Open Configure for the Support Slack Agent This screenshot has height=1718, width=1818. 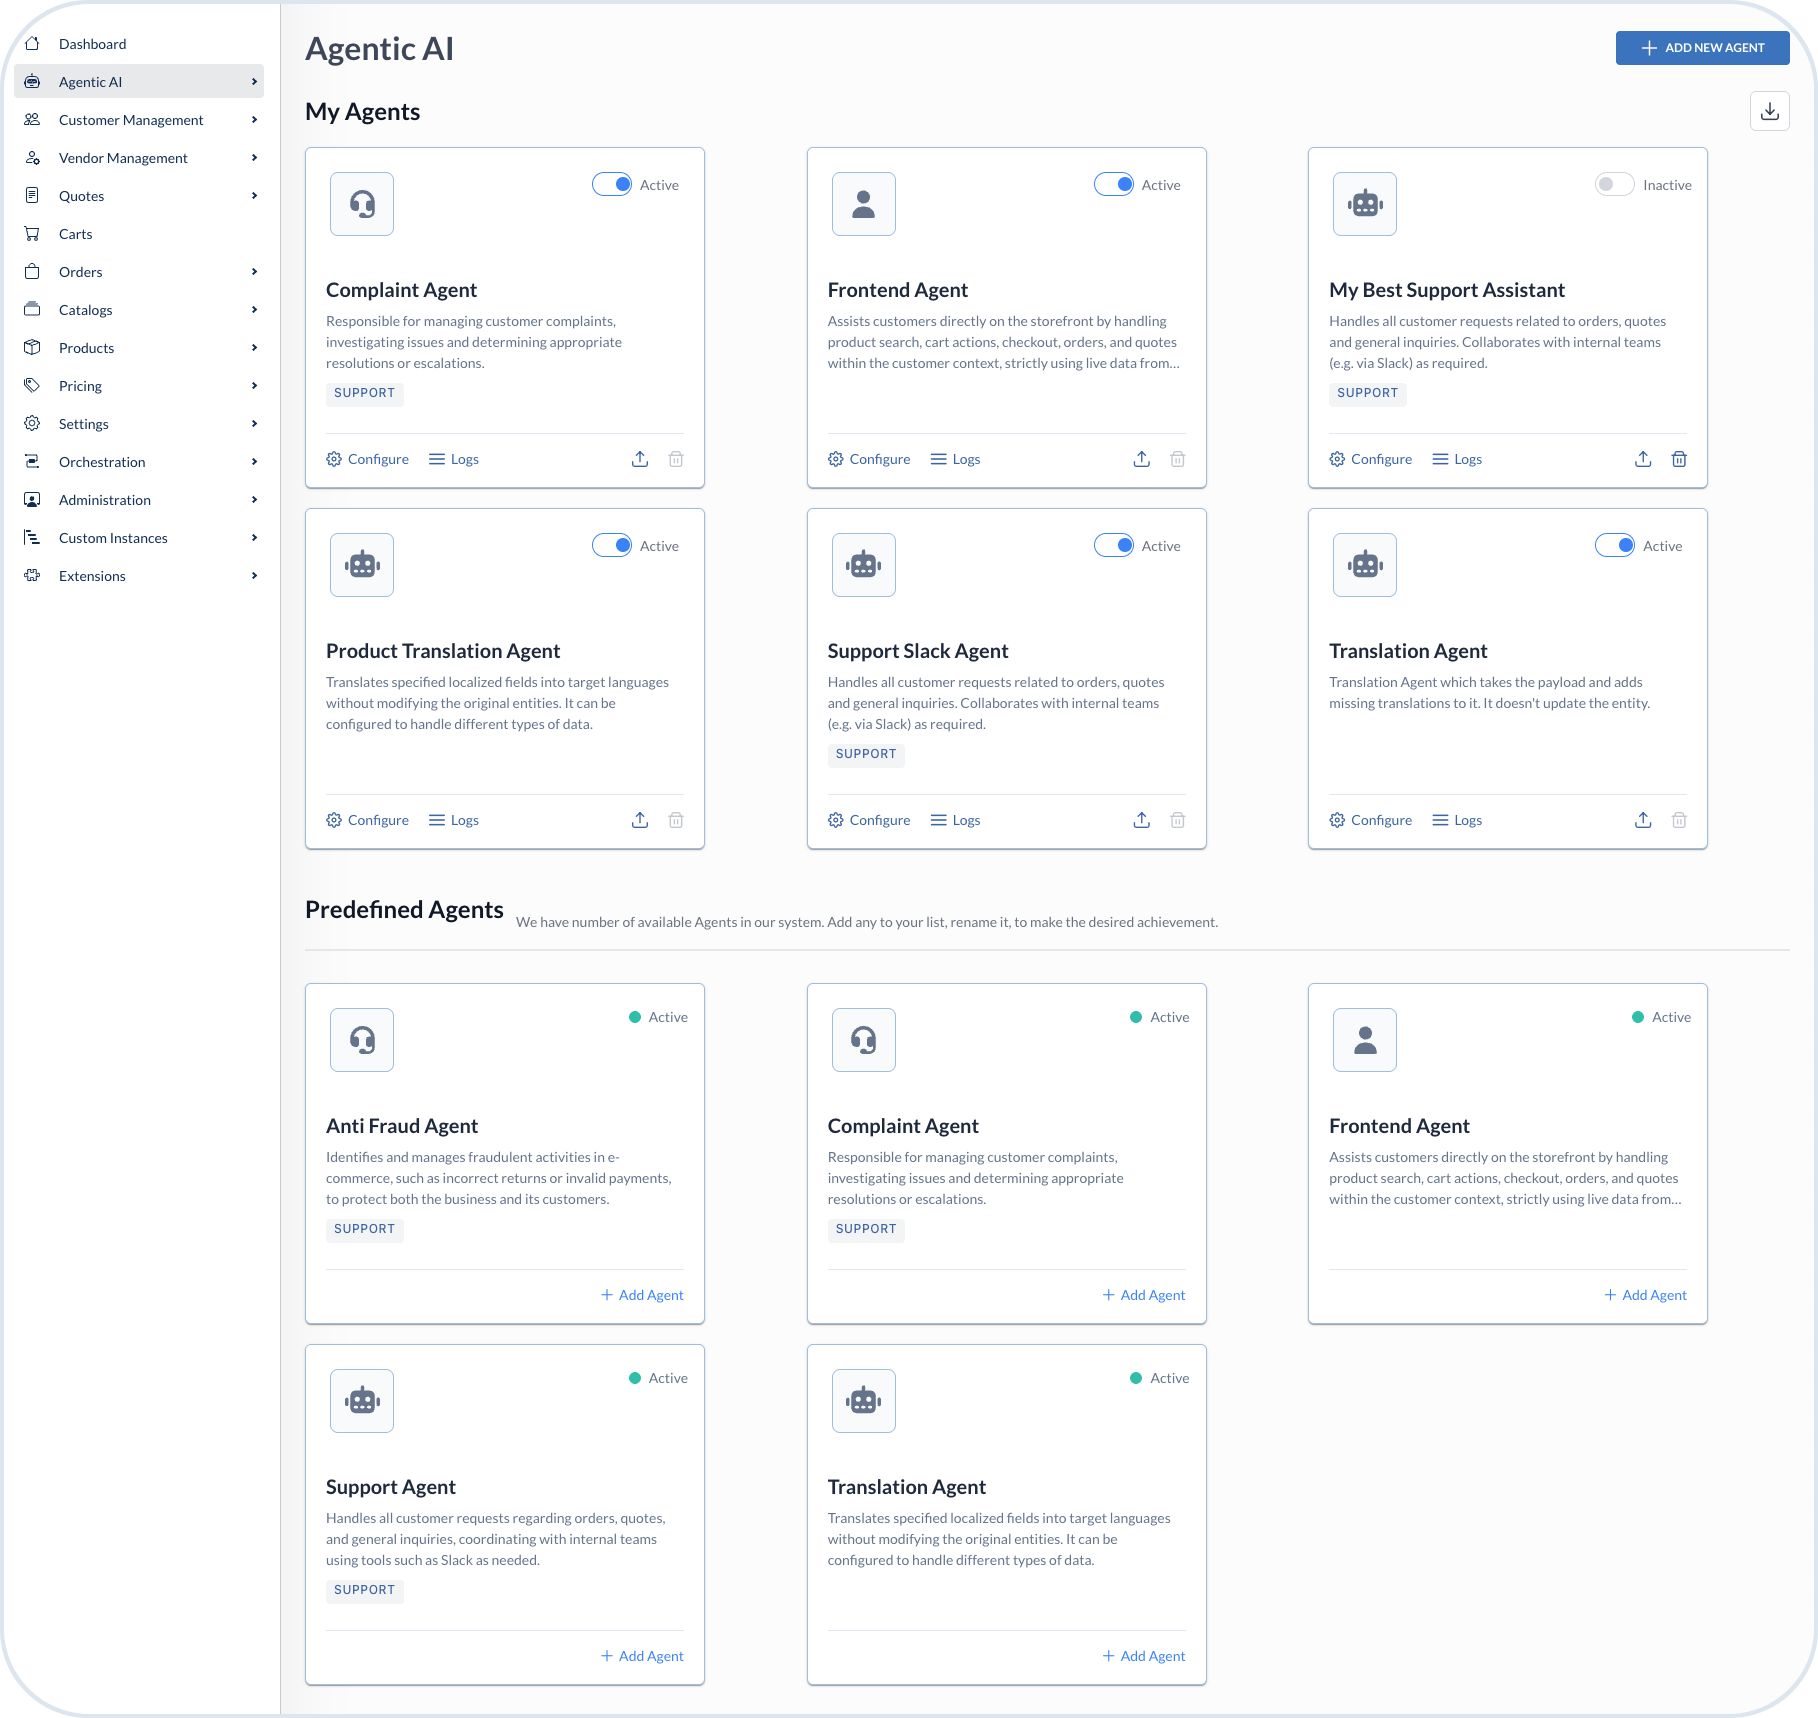pyautogui.click(x=869, y=819)
